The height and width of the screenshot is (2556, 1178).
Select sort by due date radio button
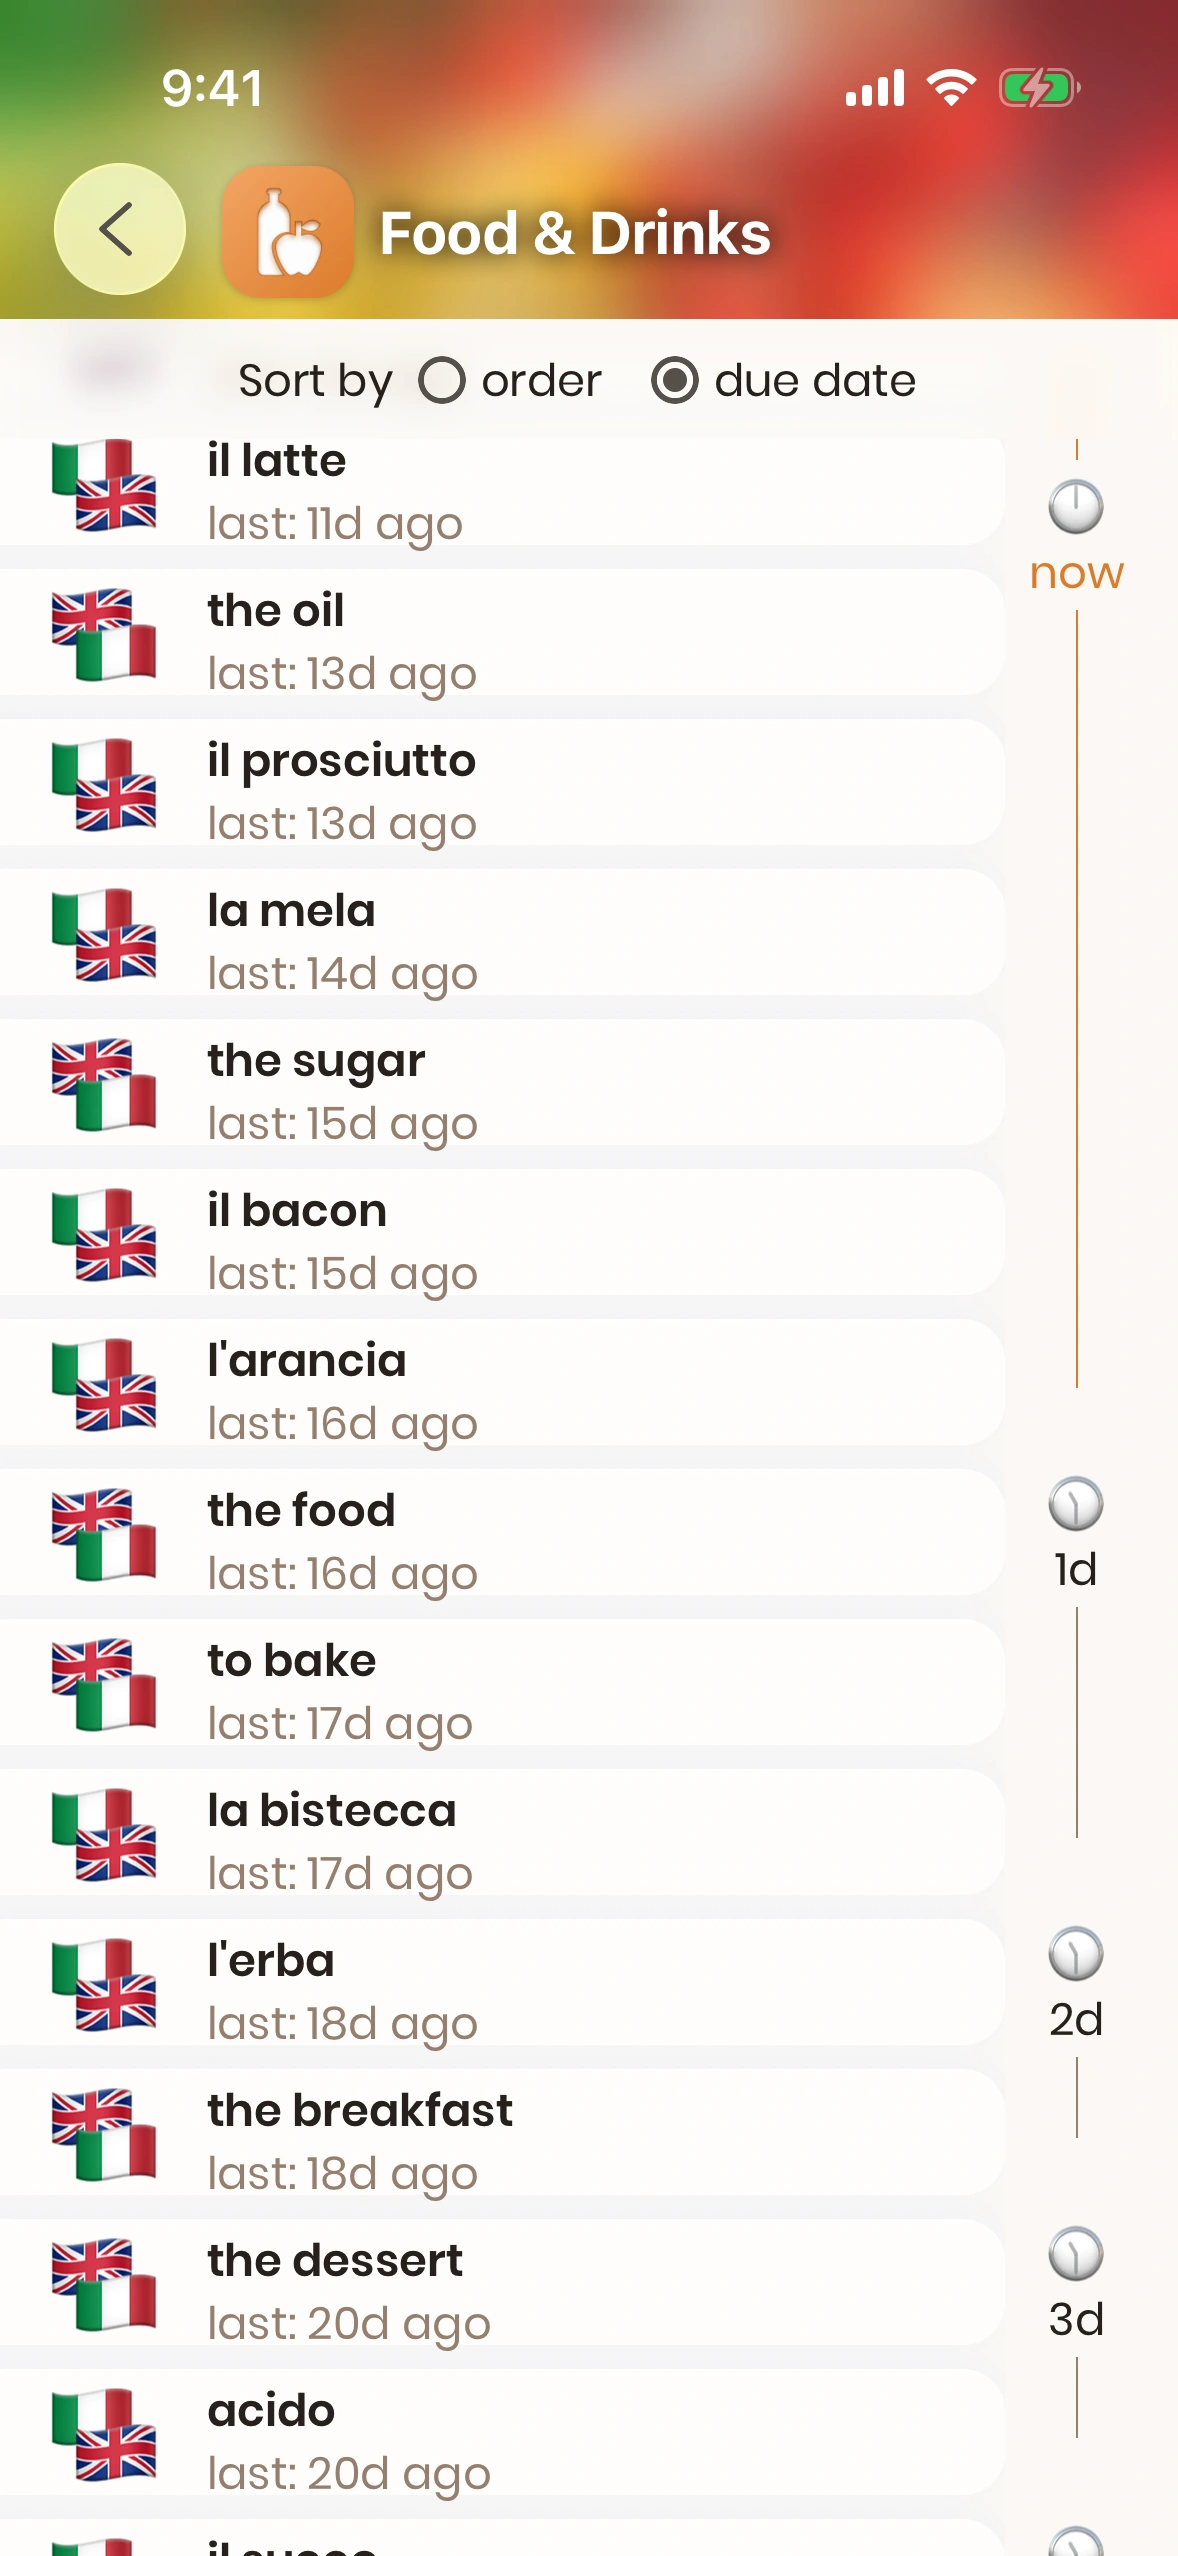[675, 381]
